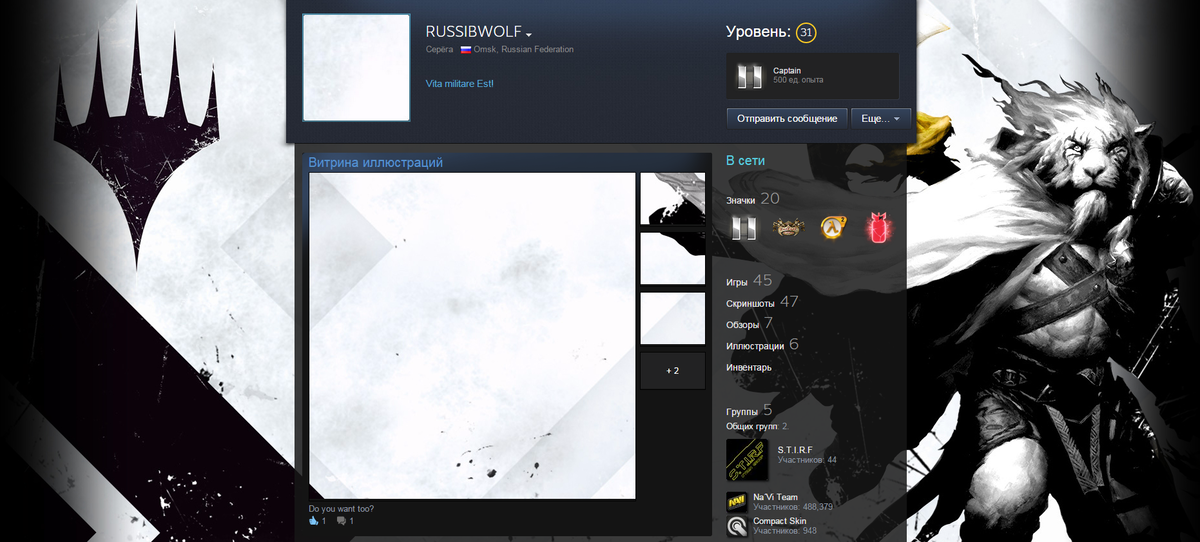Click the Half-Life 2 orange badge icon
1200x542 pixels.
[834, 229]
